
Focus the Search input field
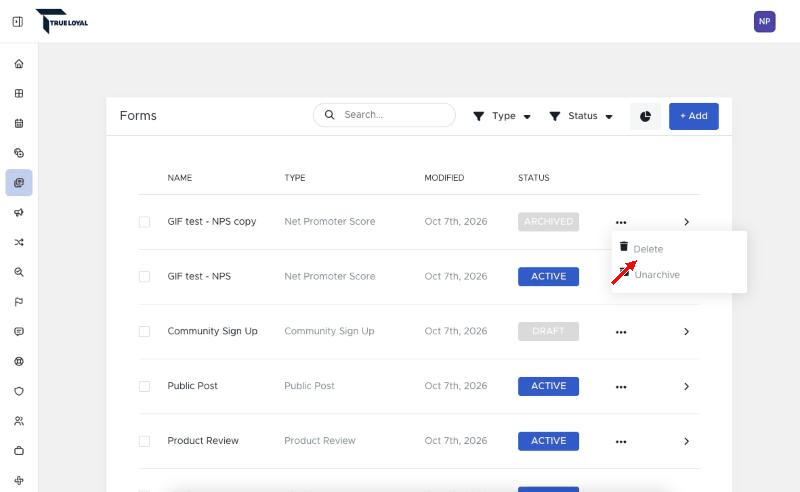[384, 115]
